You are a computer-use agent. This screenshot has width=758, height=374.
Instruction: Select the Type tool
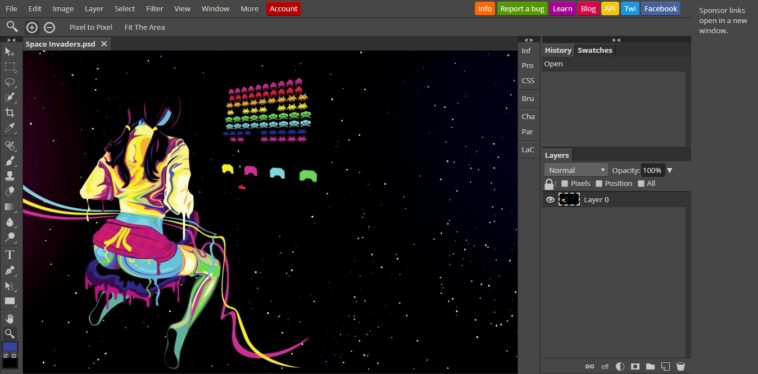coord(10,255)
